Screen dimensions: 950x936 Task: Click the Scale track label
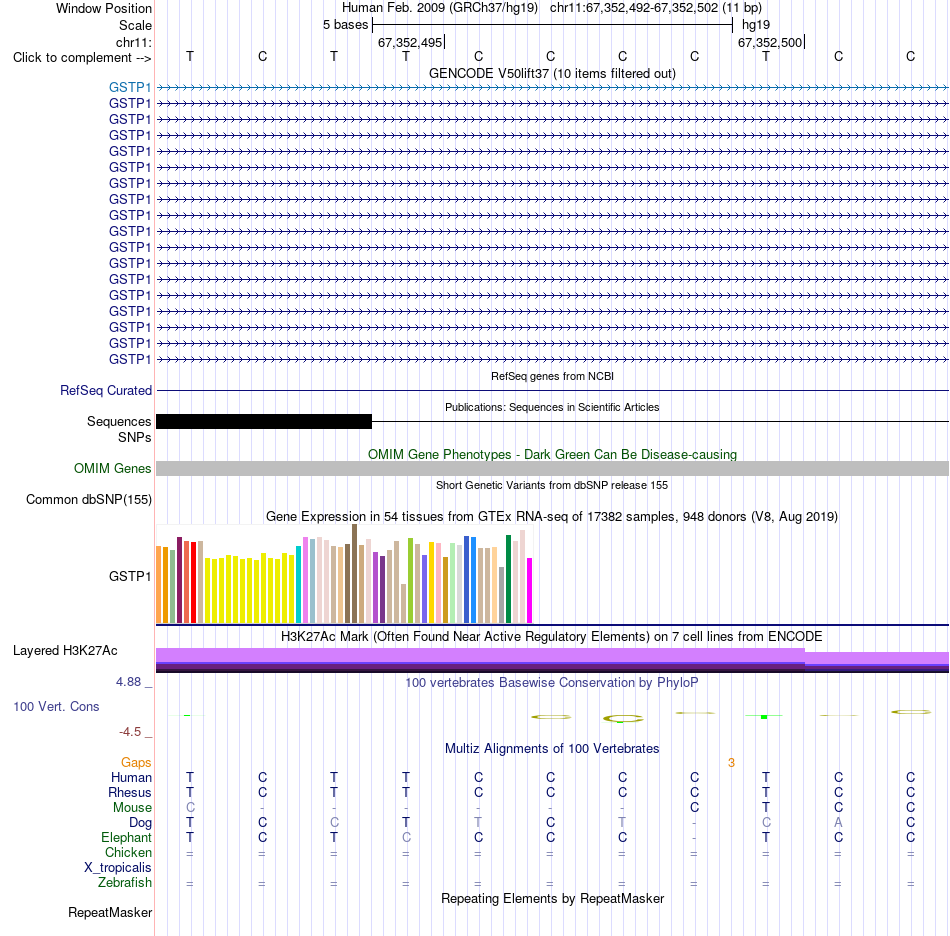pos(135,25)
